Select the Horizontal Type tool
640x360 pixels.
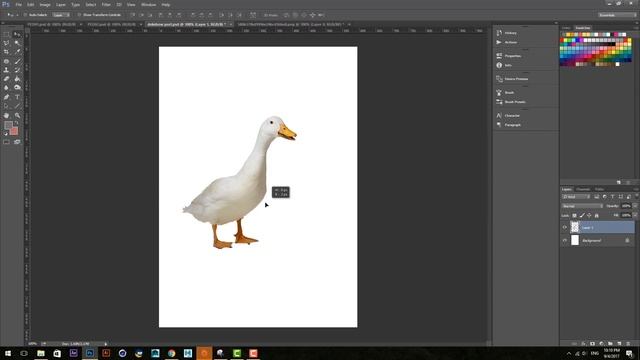pyautogui.click(x=17, y=97)
